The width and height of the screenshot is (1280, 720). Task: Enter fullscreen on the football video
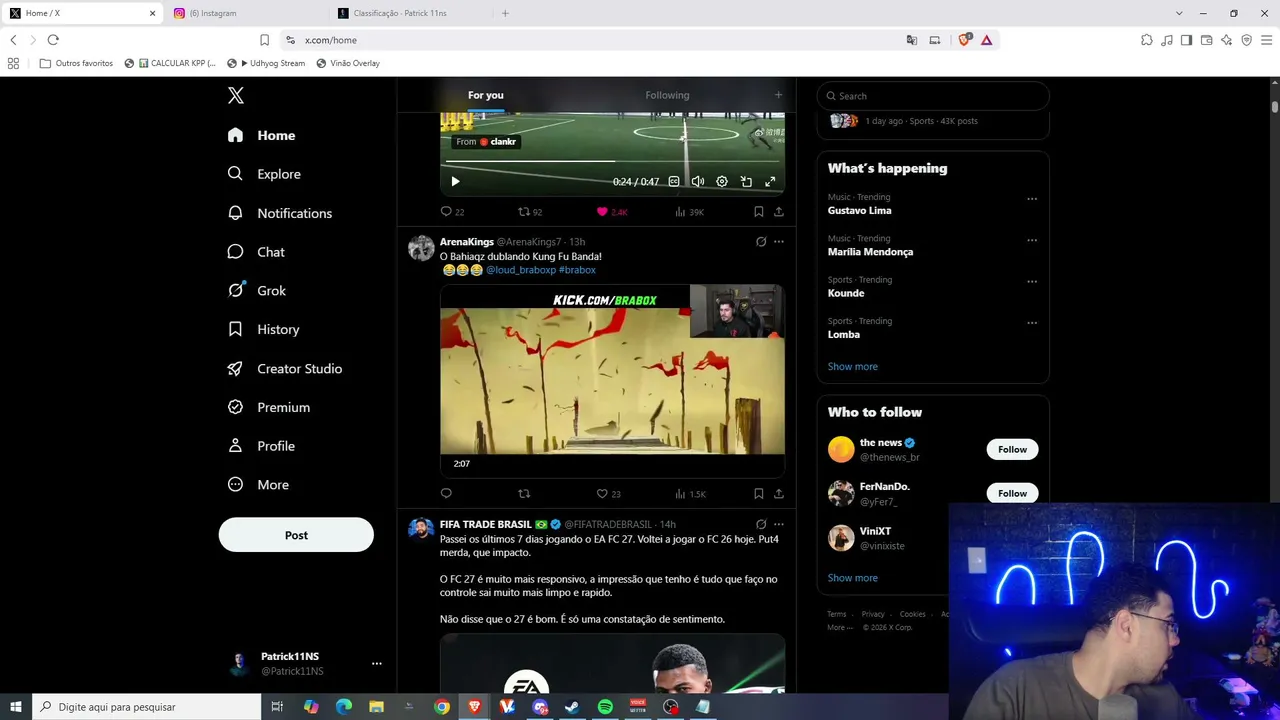click(x=770, y=182)
